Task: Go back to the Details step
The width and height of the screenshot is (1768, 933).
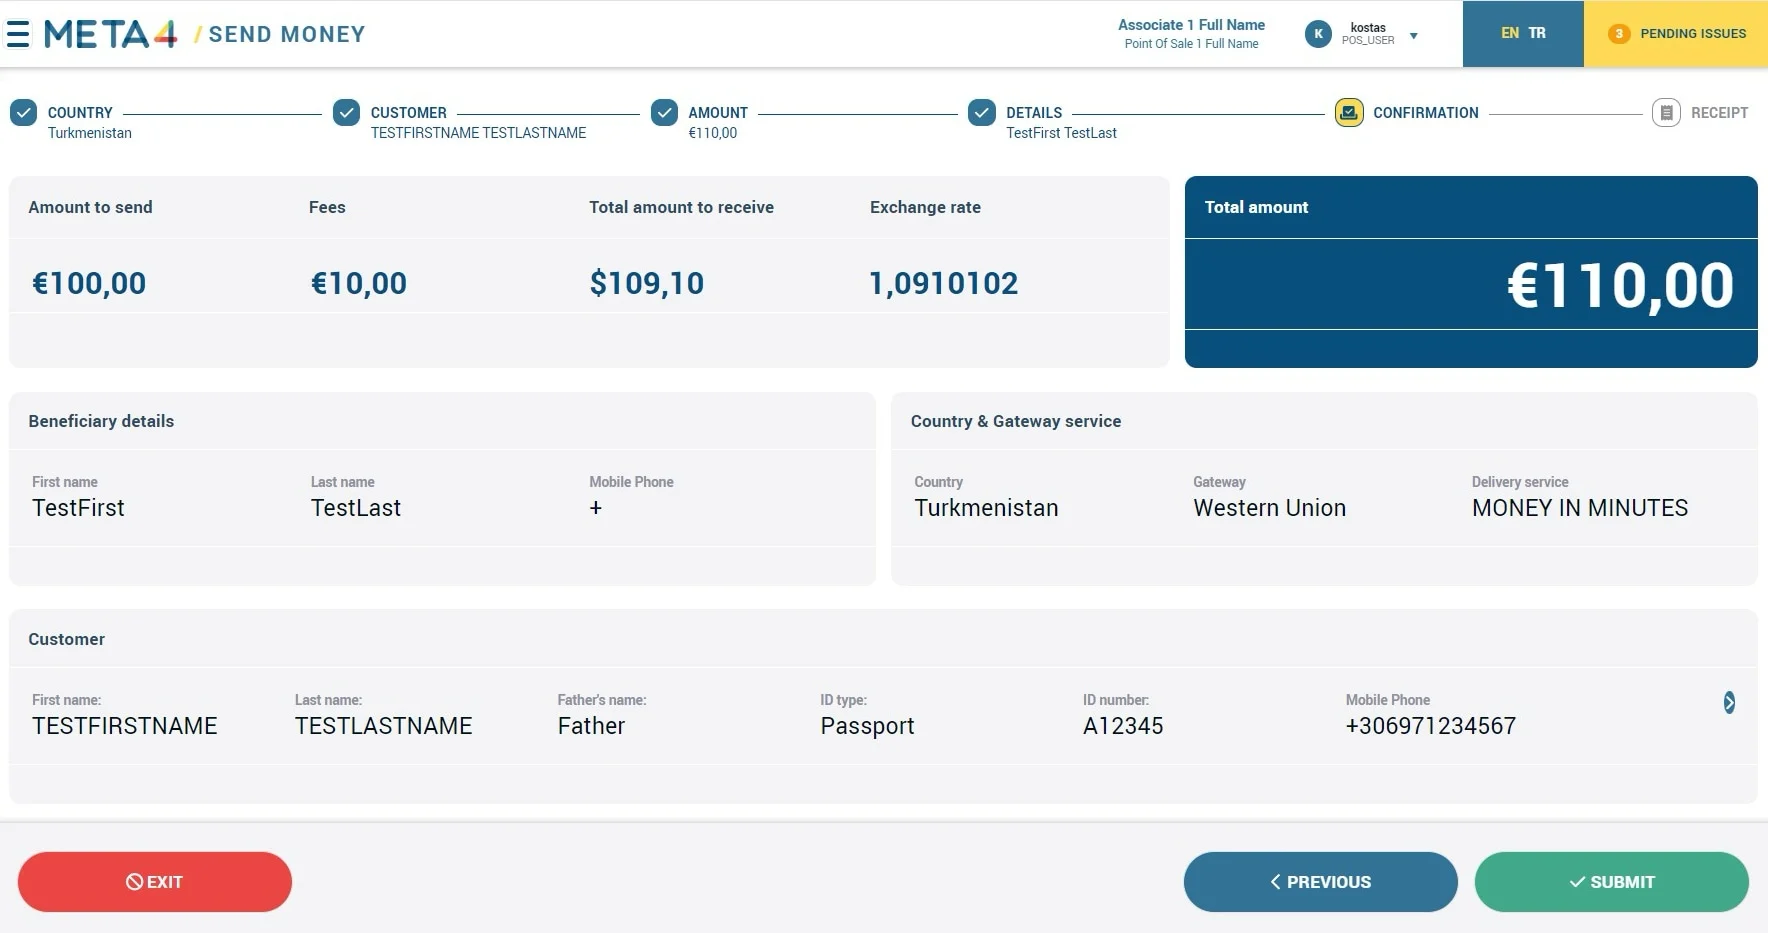Action: pyautogui.click(x=1034, y=113)
